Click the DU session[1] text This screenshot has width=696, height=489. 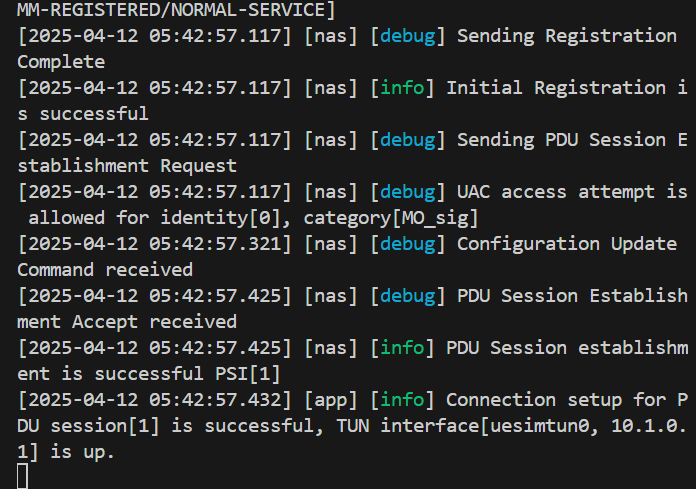[89, 426]
